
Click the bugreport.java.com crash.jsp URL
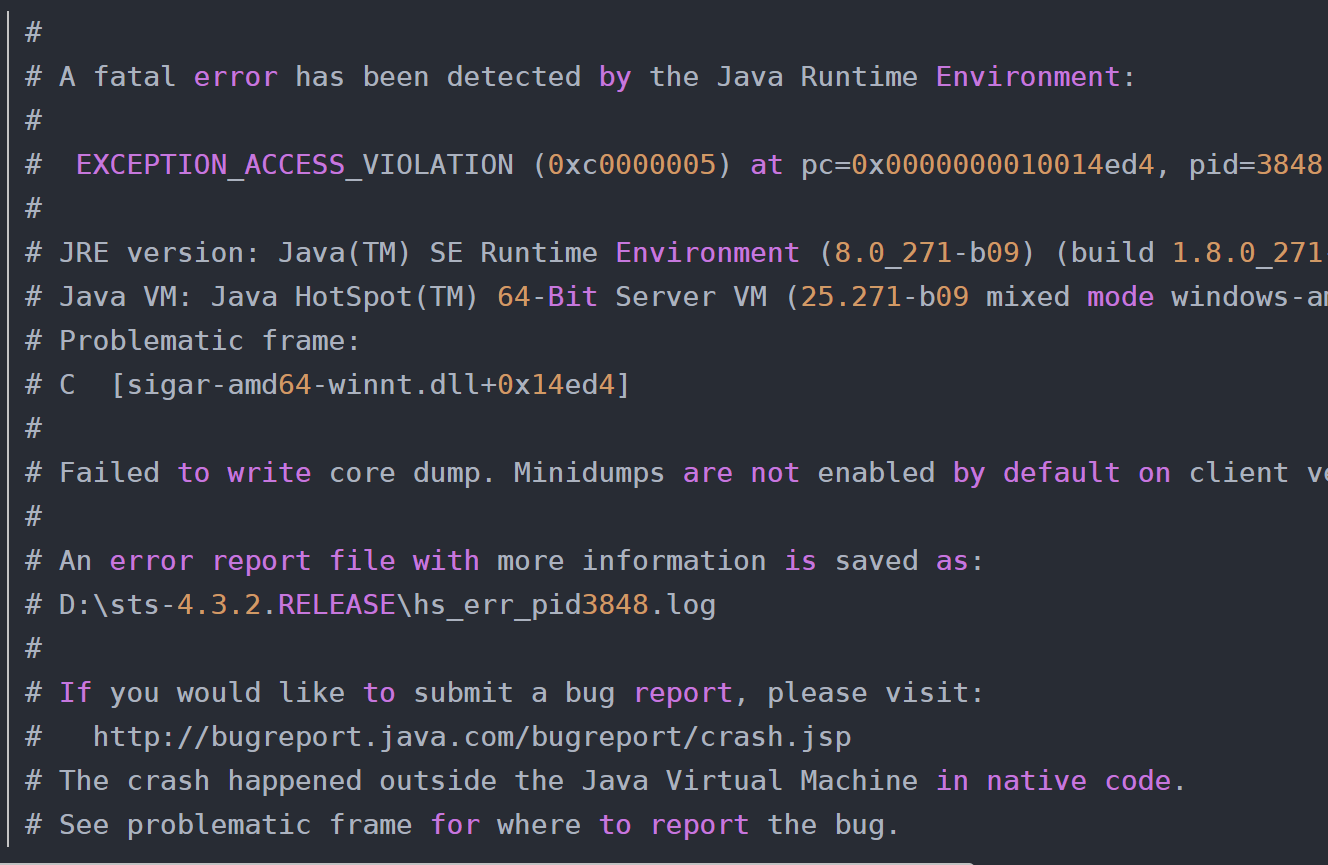pos(472,737)
